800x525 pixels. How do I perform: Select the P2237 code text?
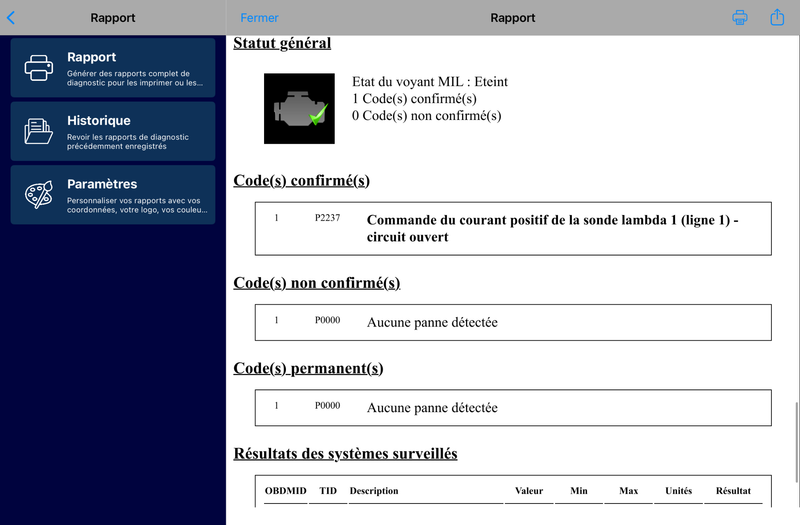tap(327, 218)
